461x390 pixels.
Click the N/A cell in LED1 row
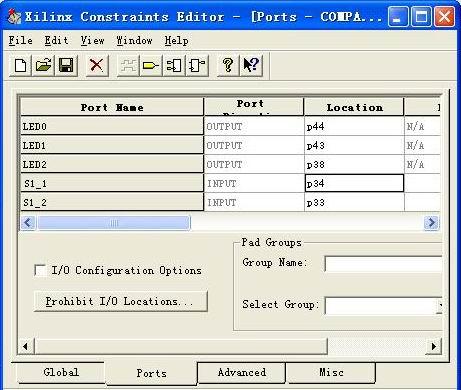click(x=422, y=145)
